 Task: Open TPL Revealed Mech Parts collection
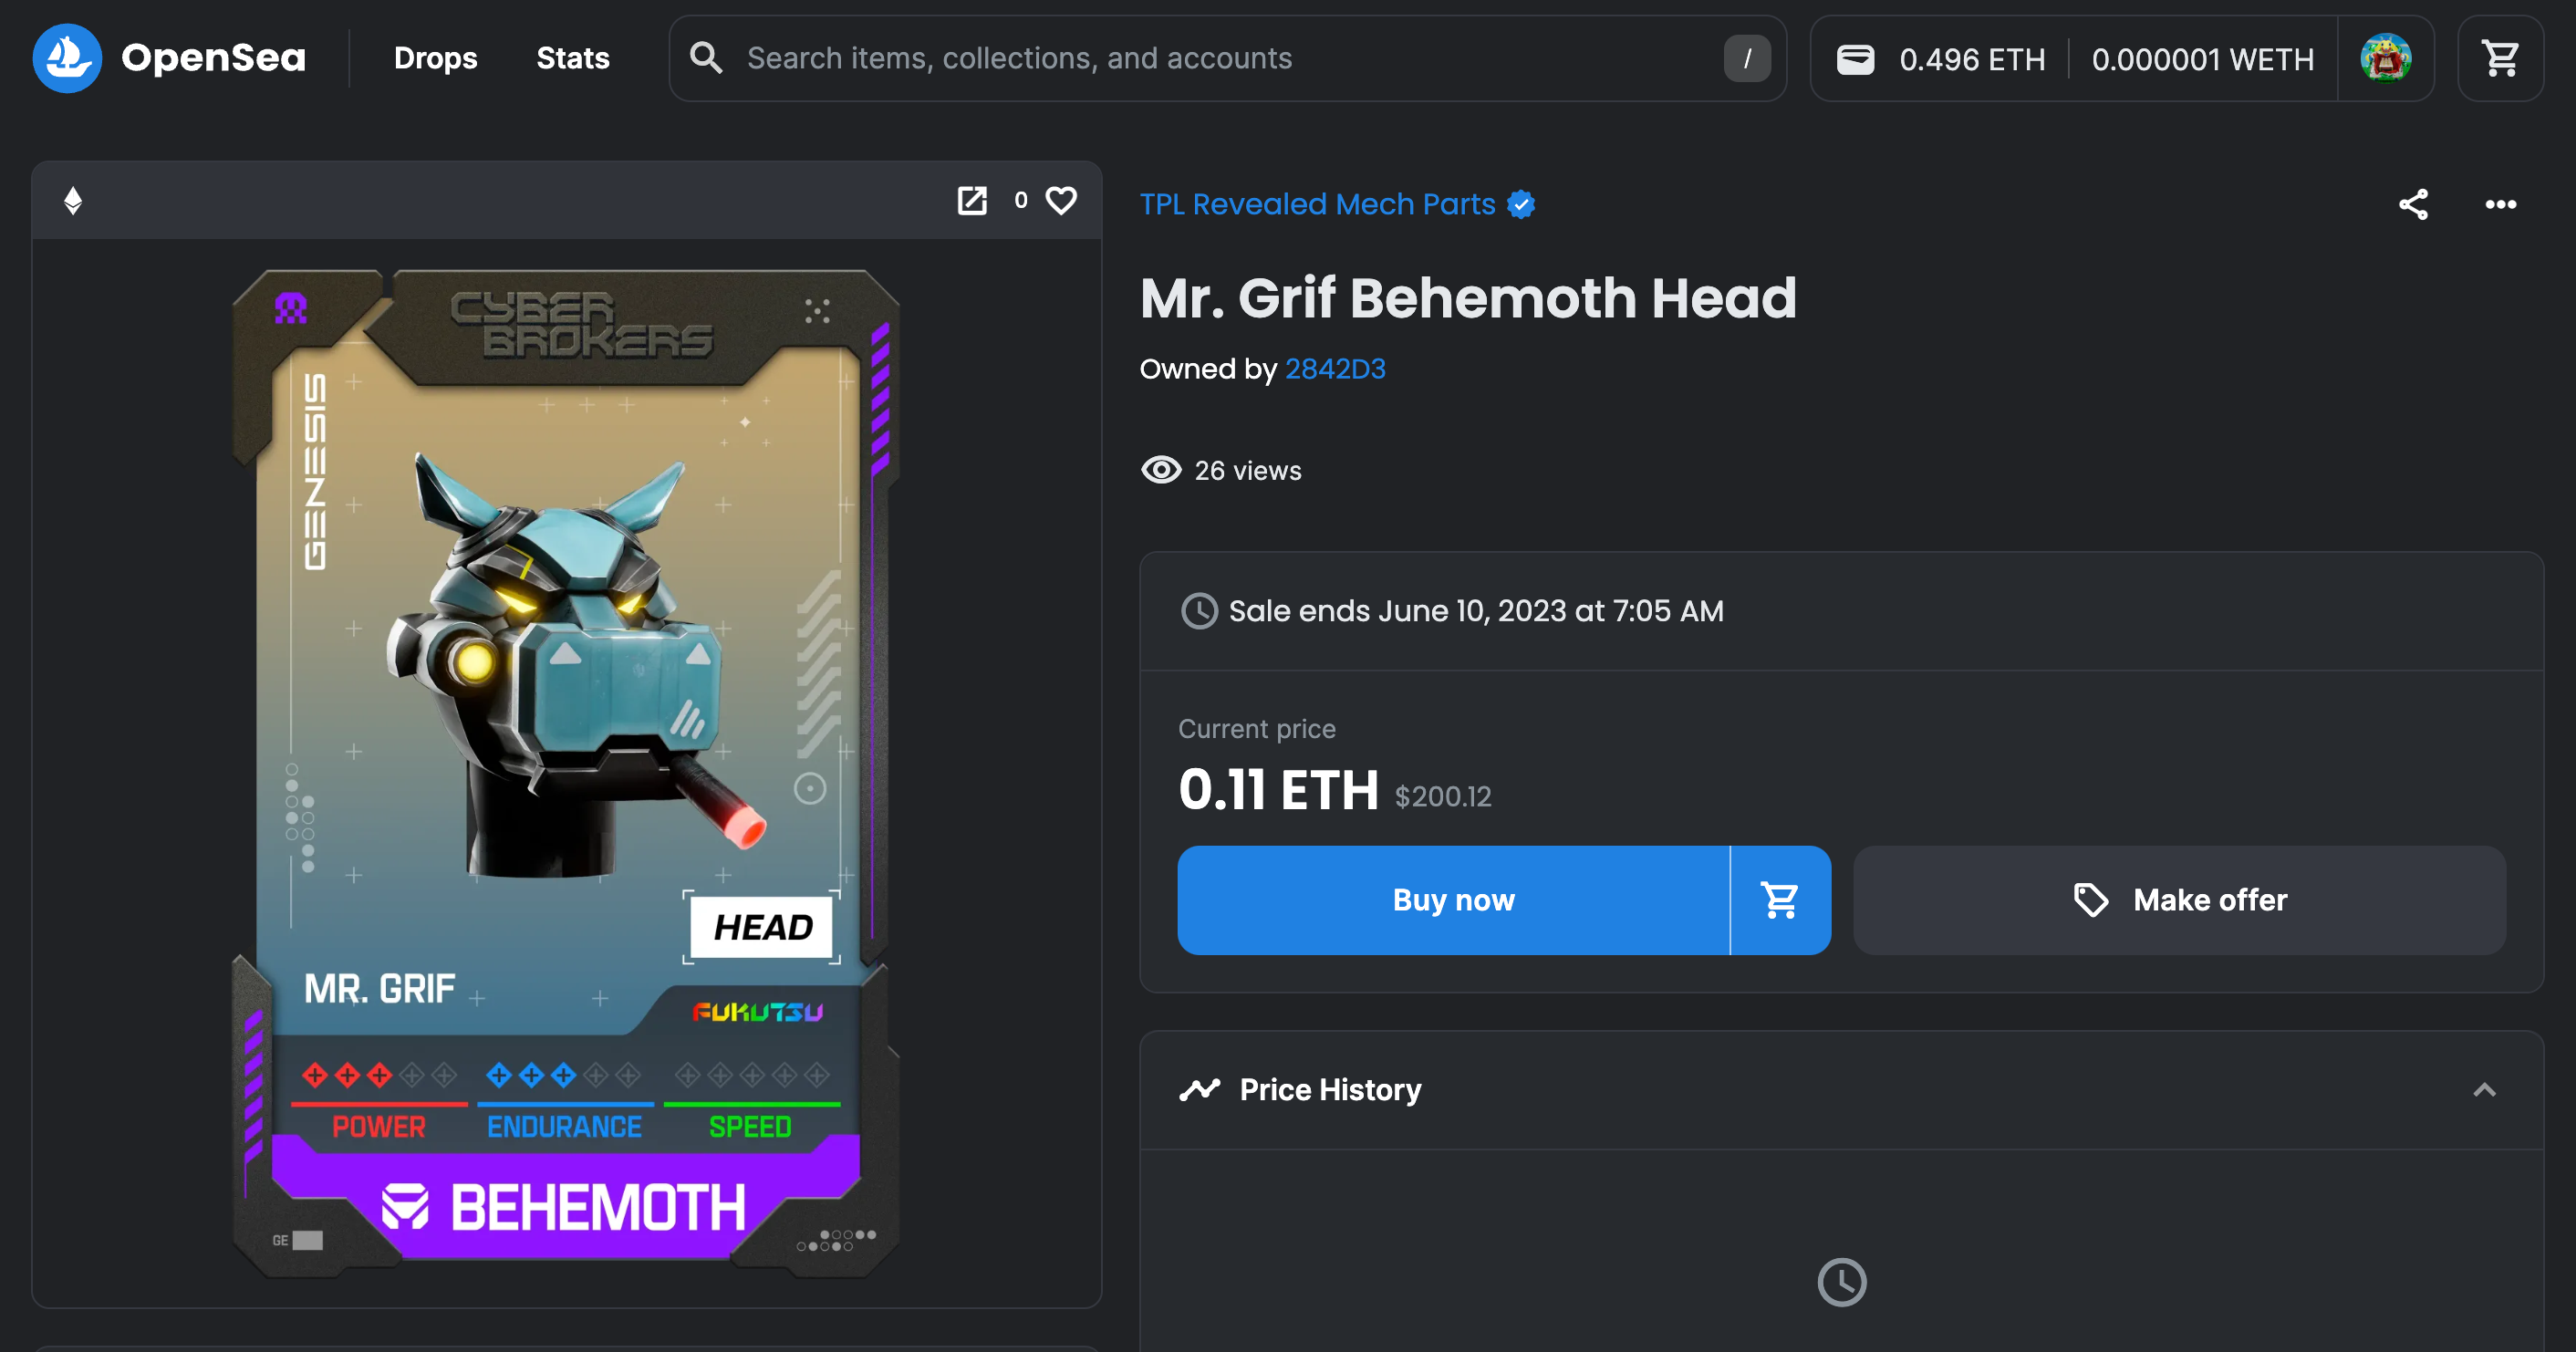(x=1317, y=205)
